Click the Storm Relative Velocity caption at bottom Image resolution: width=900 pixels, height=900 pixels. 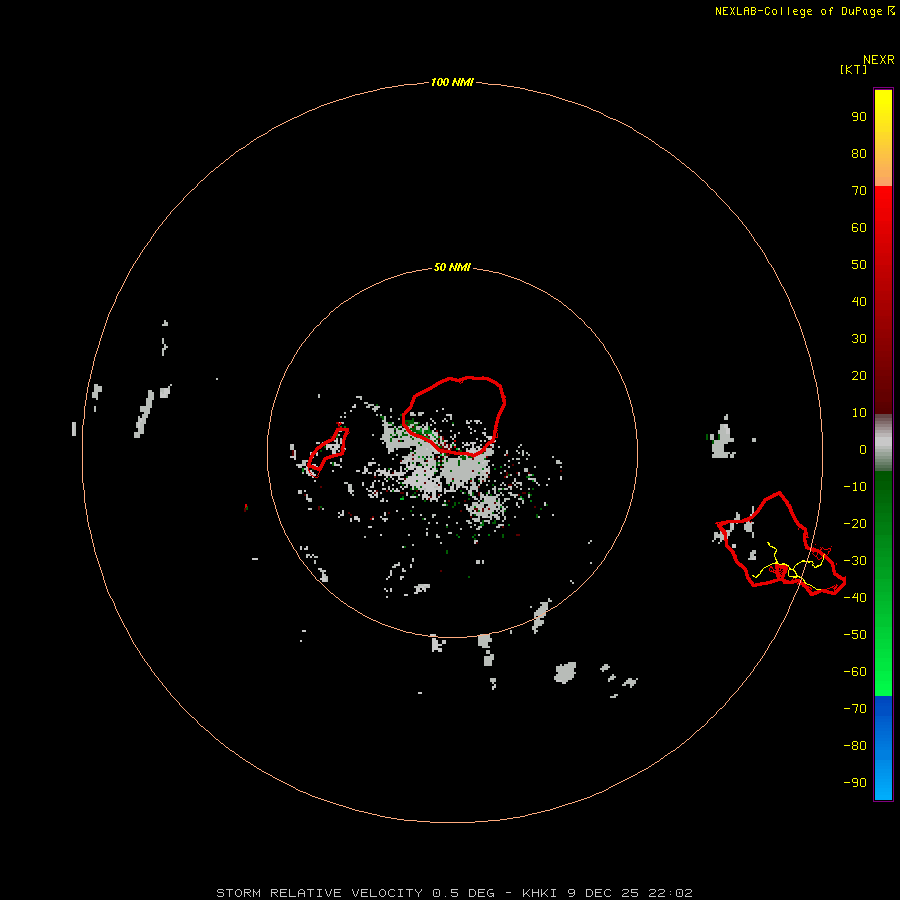pyautogui.click(x=454, y=893)
